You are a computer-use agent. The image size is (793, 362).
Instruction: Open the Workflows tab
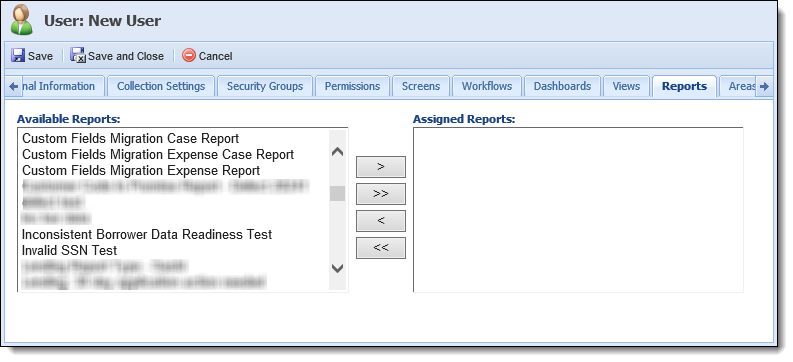point(487,86)
